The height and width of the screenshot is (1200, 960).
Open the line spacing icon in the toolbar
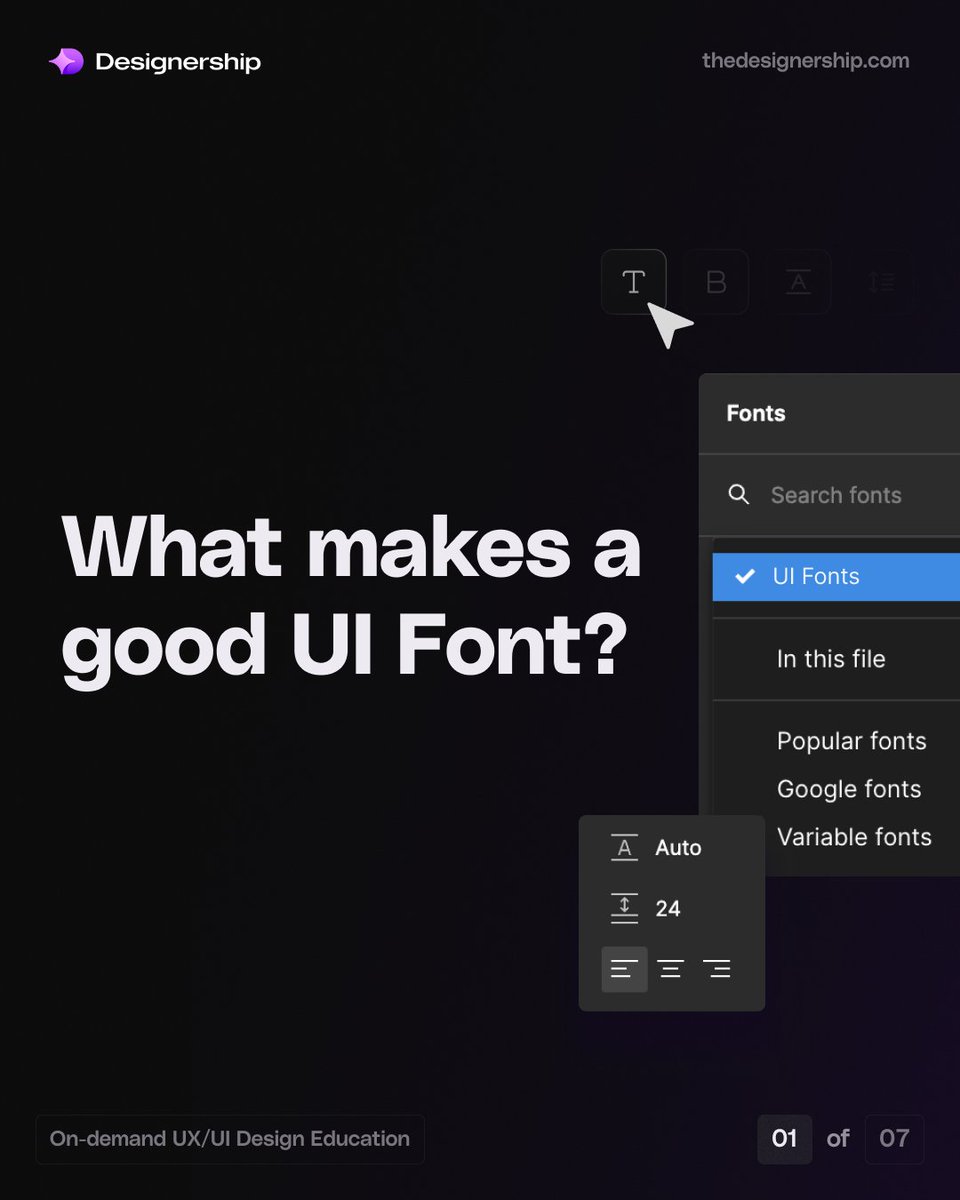coord(881,282)
